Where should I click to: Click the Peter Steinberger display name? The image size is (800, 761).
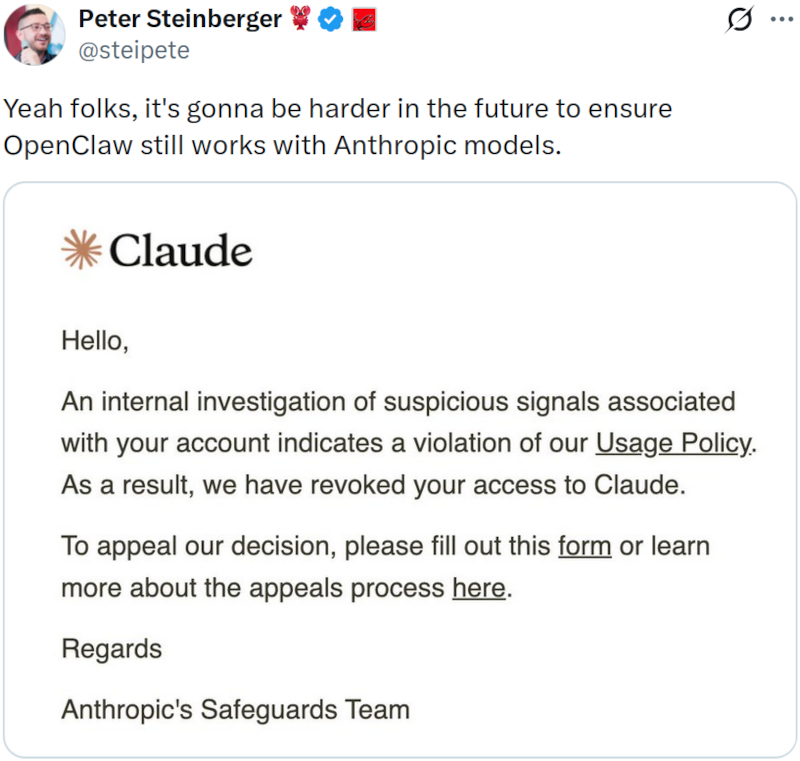click(180, 19)
